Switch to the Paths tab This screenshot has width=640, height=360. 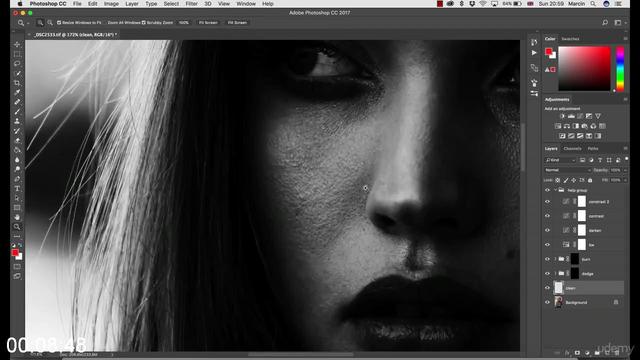pyautogui.click(x=593, y=149)
